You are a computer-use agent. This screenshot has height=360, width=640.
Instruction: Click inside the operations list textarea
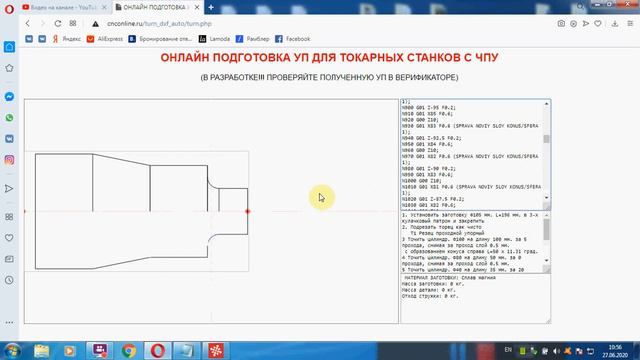(x=471, y=242)
